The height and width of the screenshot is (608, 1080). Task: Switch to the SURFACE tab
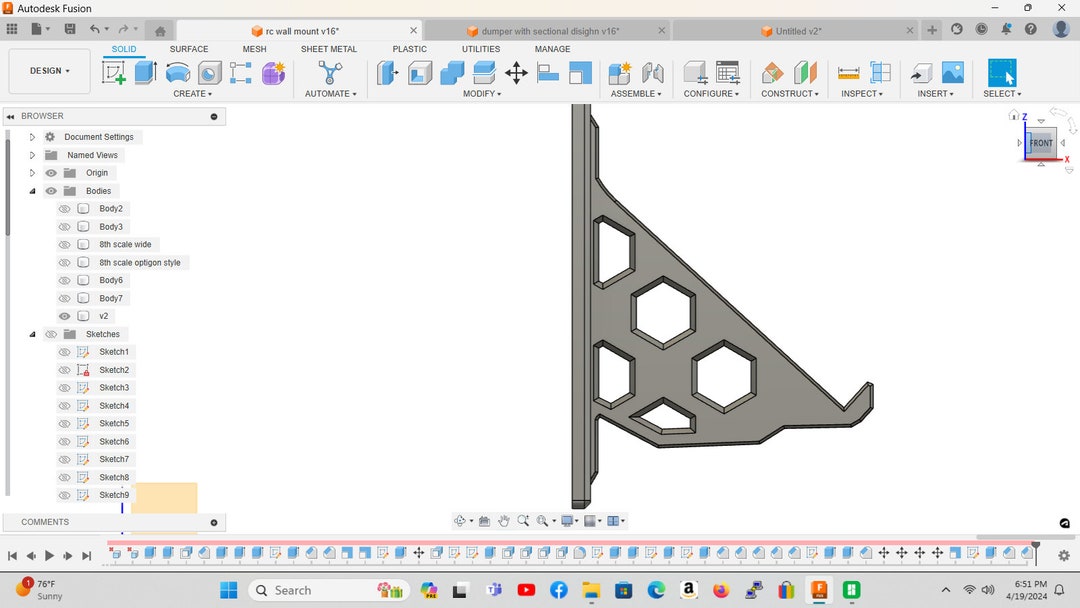point(189,49)
